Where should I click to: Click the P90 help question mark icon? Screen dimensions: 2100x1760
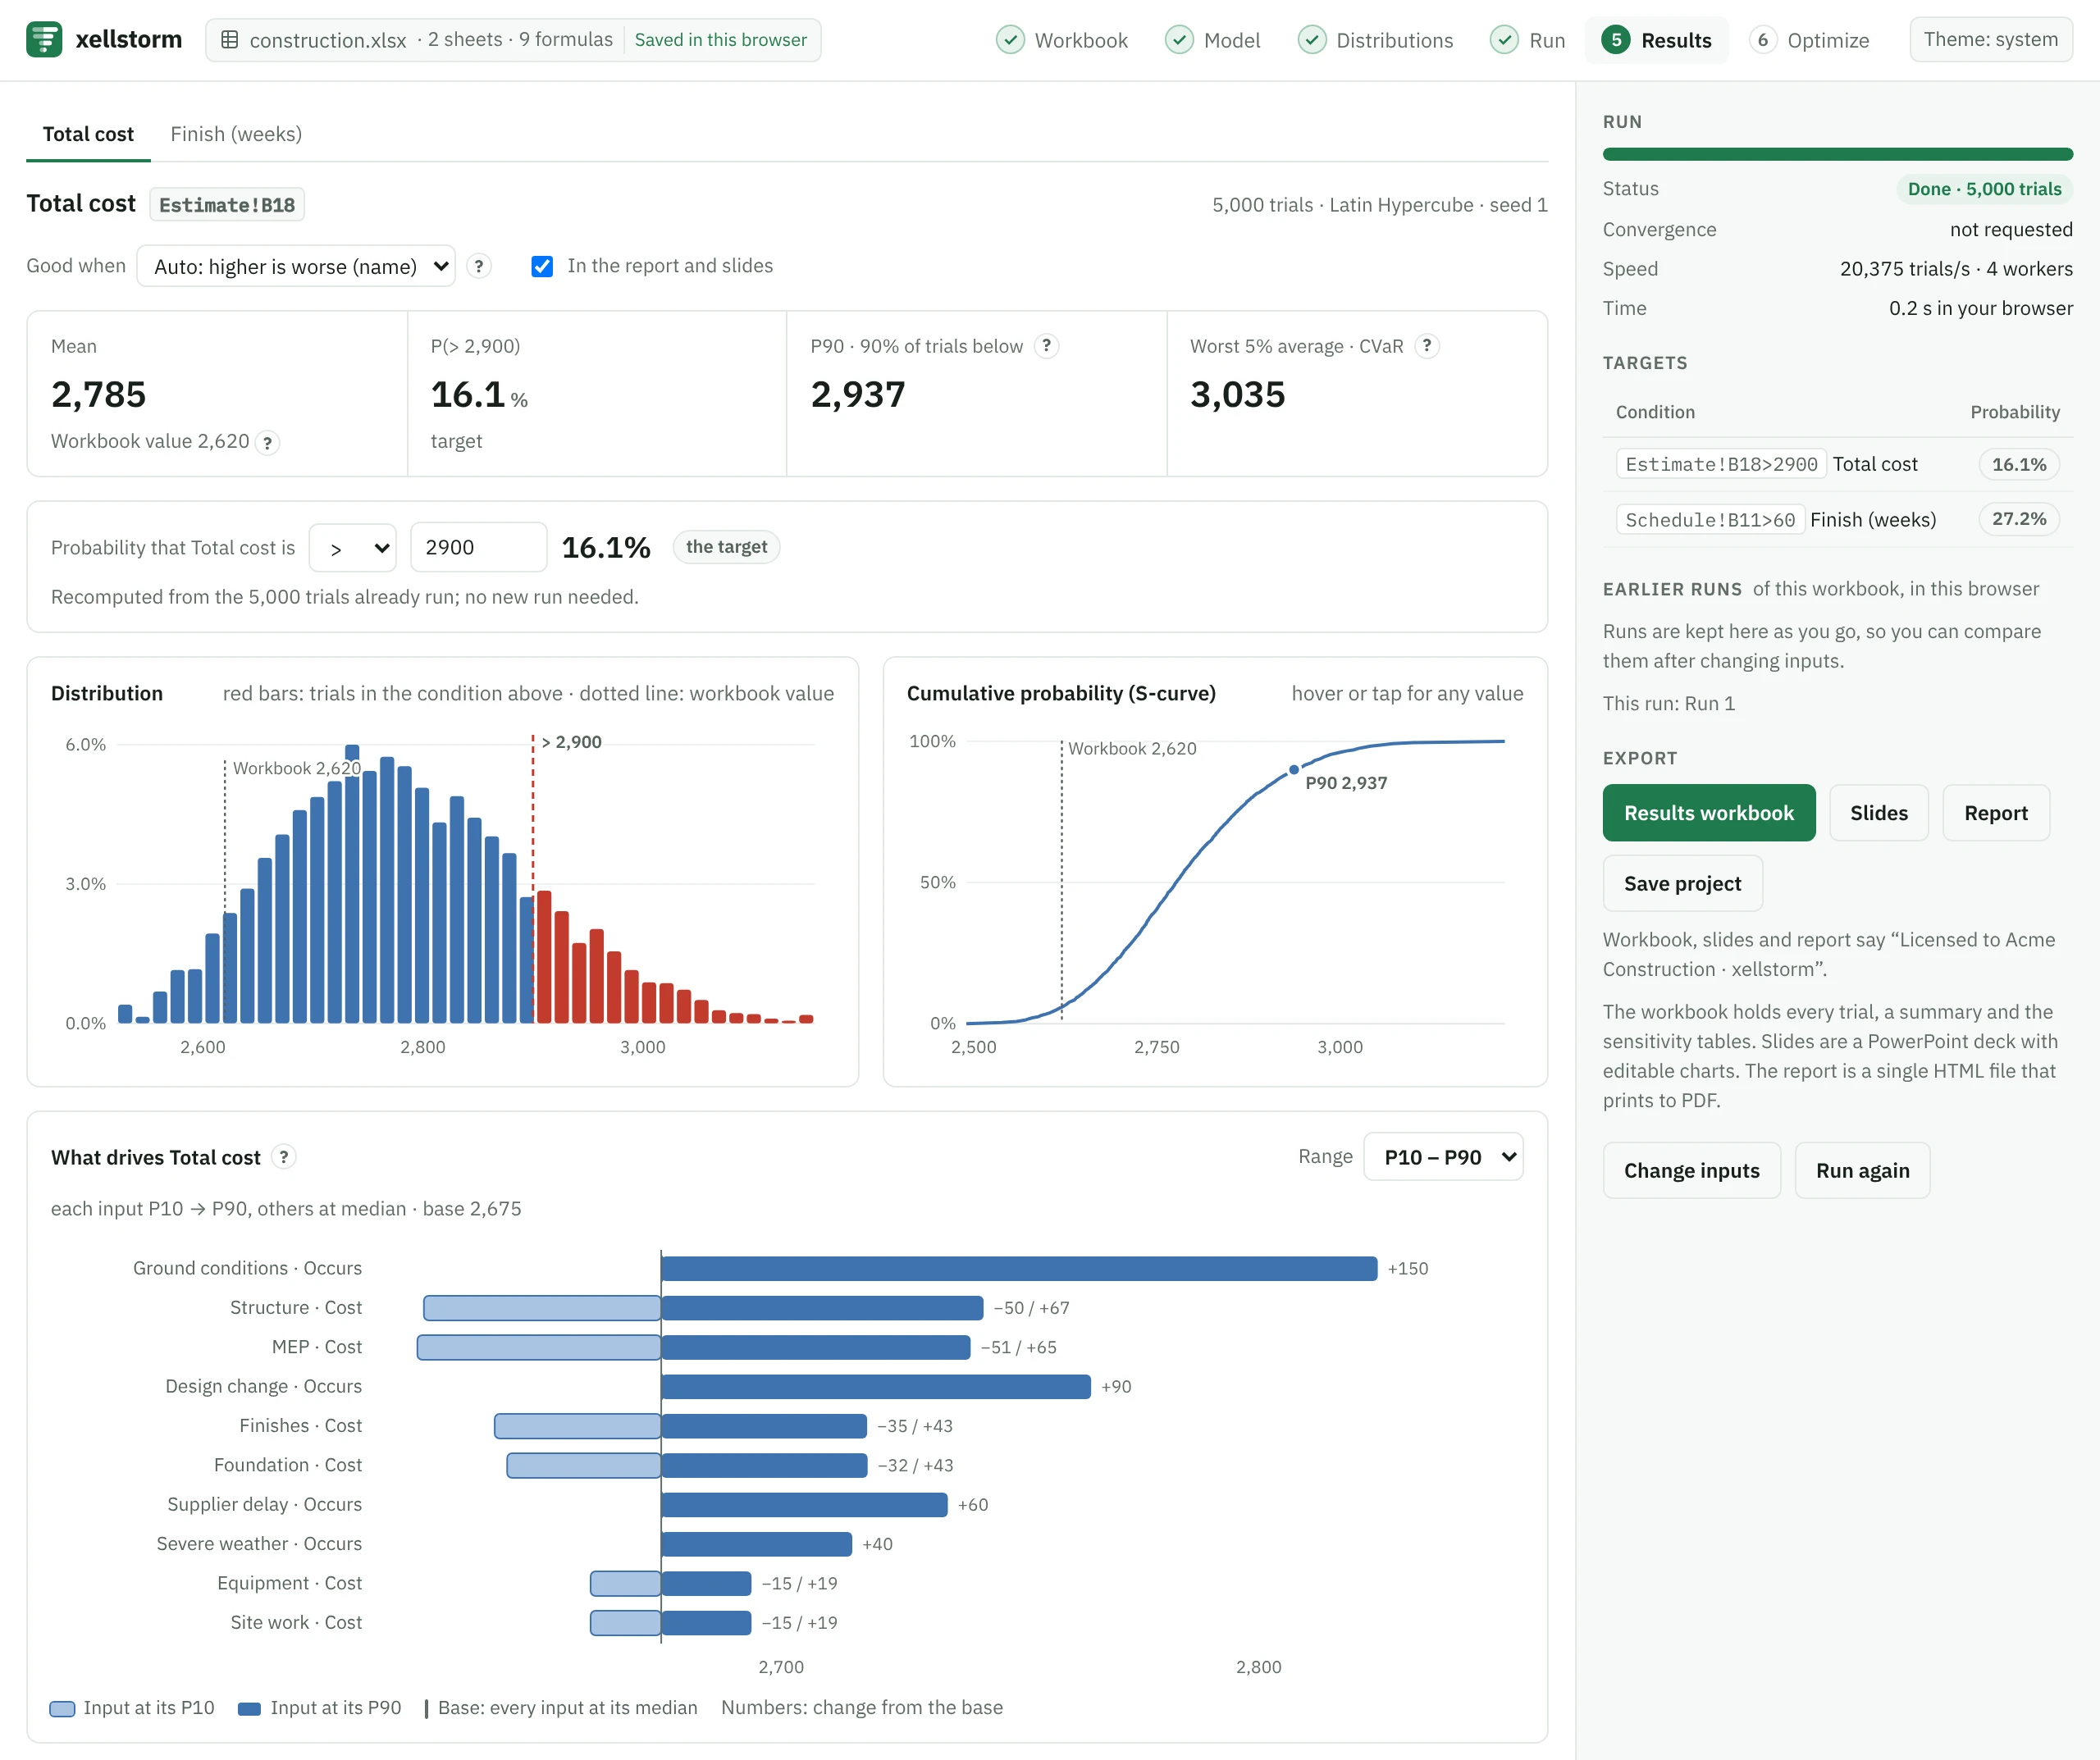(1046, 346)
